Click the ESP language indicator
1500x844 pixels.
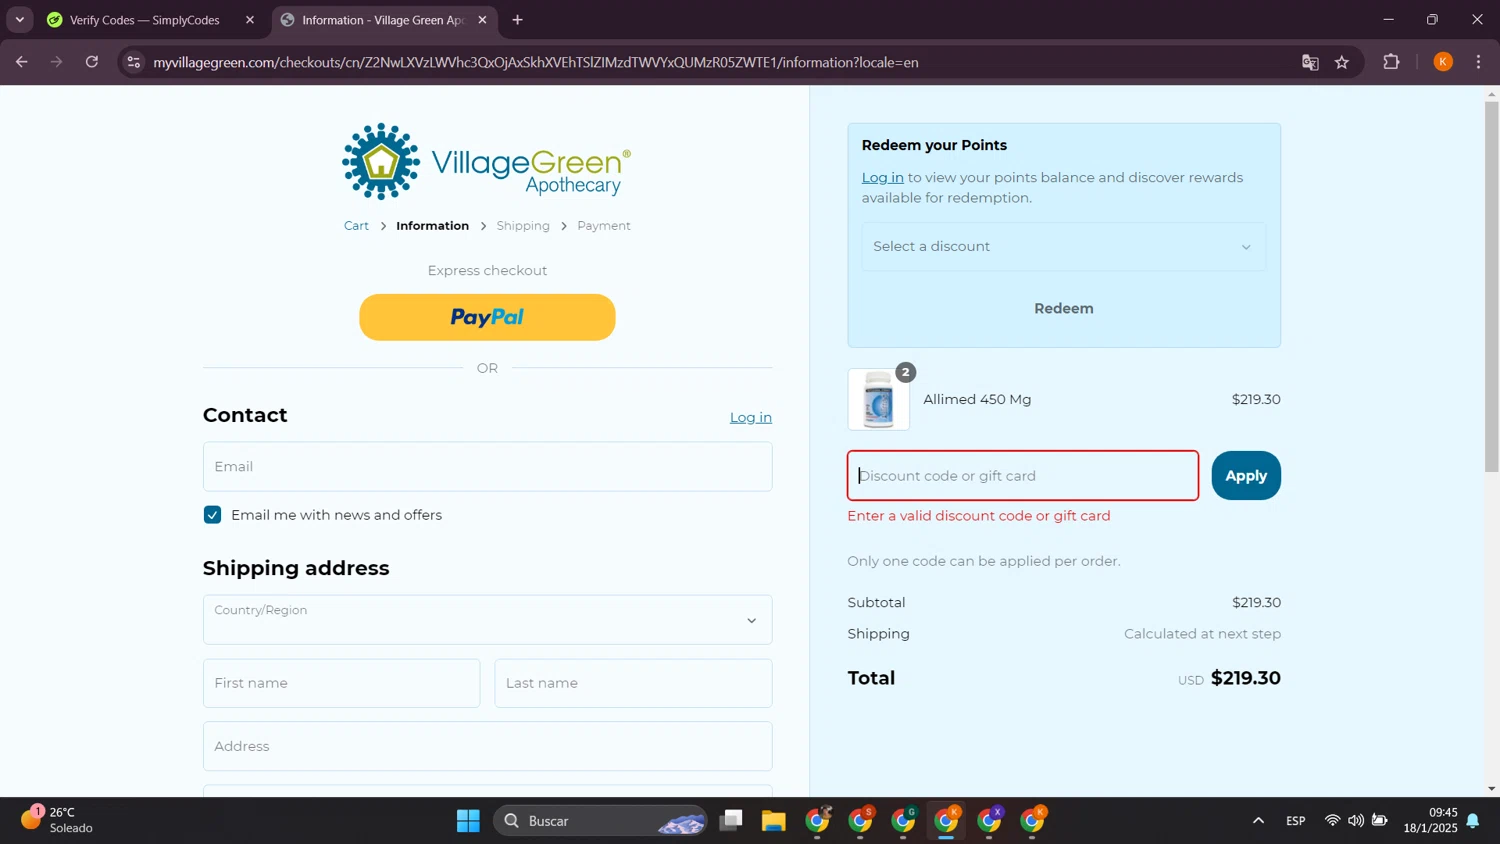1296,821
